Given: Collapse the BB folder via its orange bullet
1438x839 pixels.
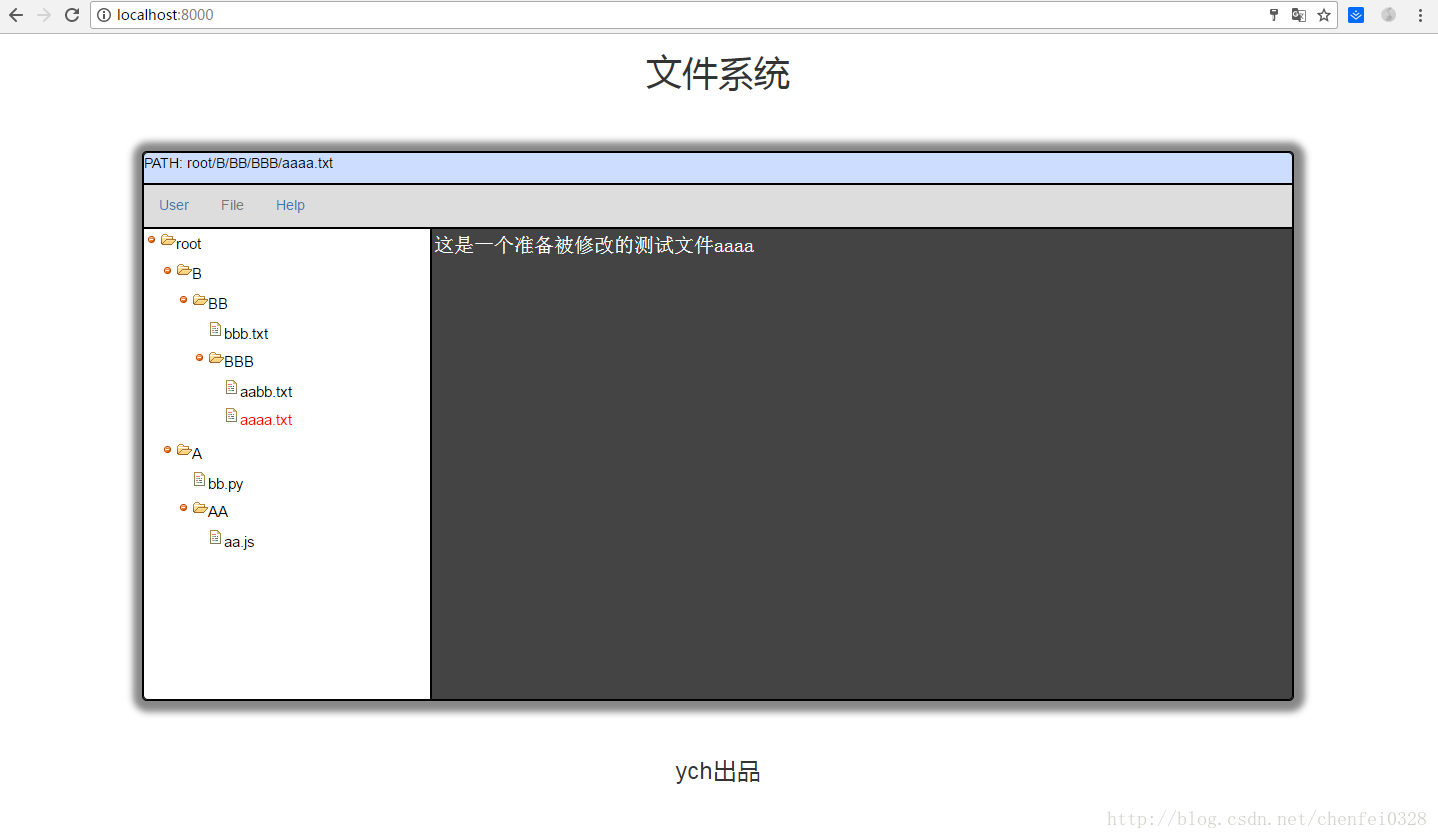Looking at the screenshot, I should tap(184, 299).
